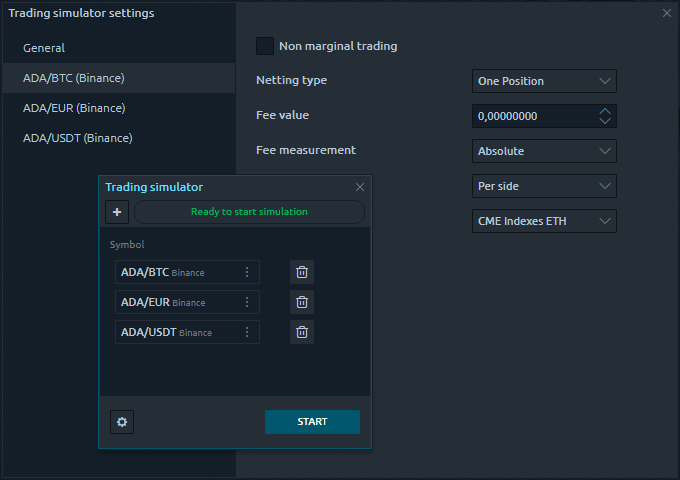Delete the ADA/EUR symbol with trash icon
This screenshot has width=680, height=480.
point(302,302)
